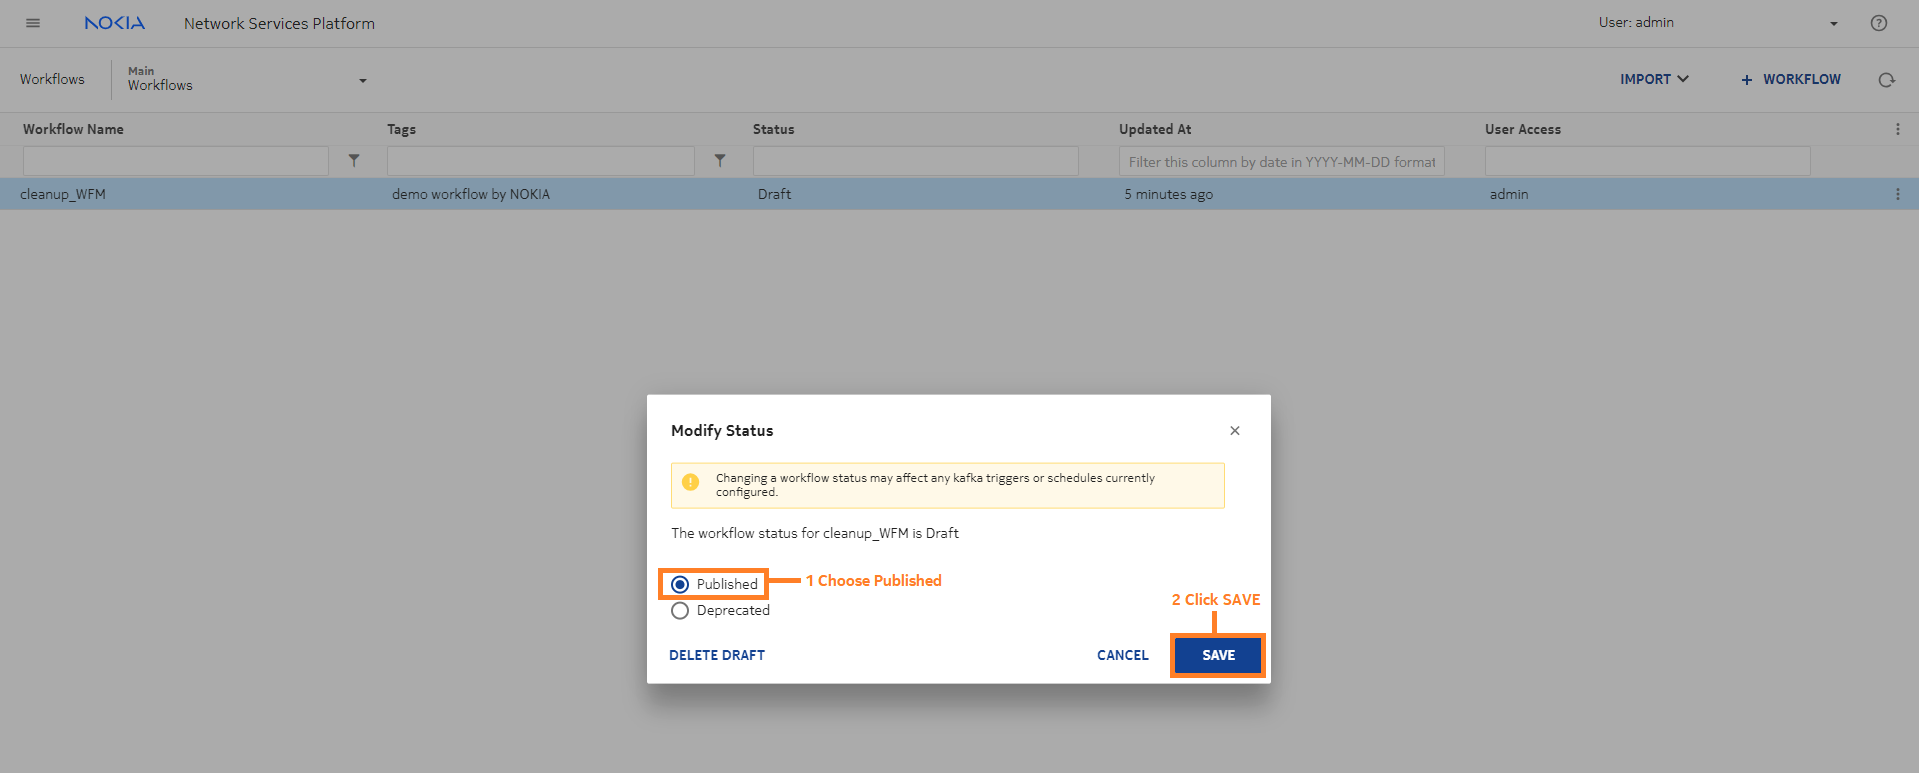Click the '5 minutes ago' cell
The height and width of the screenshot is (773, 1919).
(x=1168, y=194)
